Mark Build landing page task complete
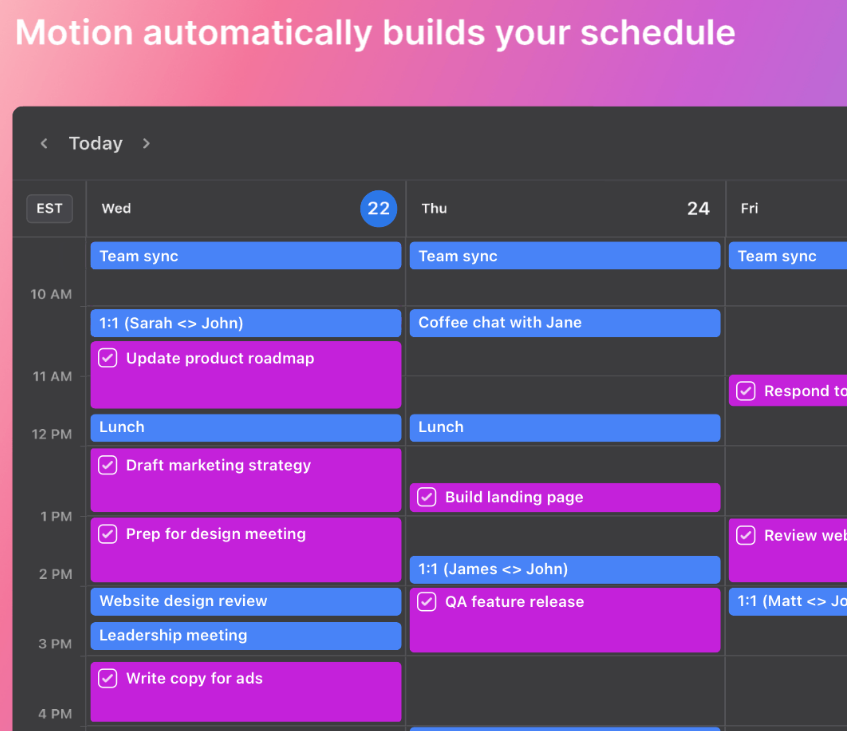The width and height of the screenshot is (847, 731). pos(427,497)
